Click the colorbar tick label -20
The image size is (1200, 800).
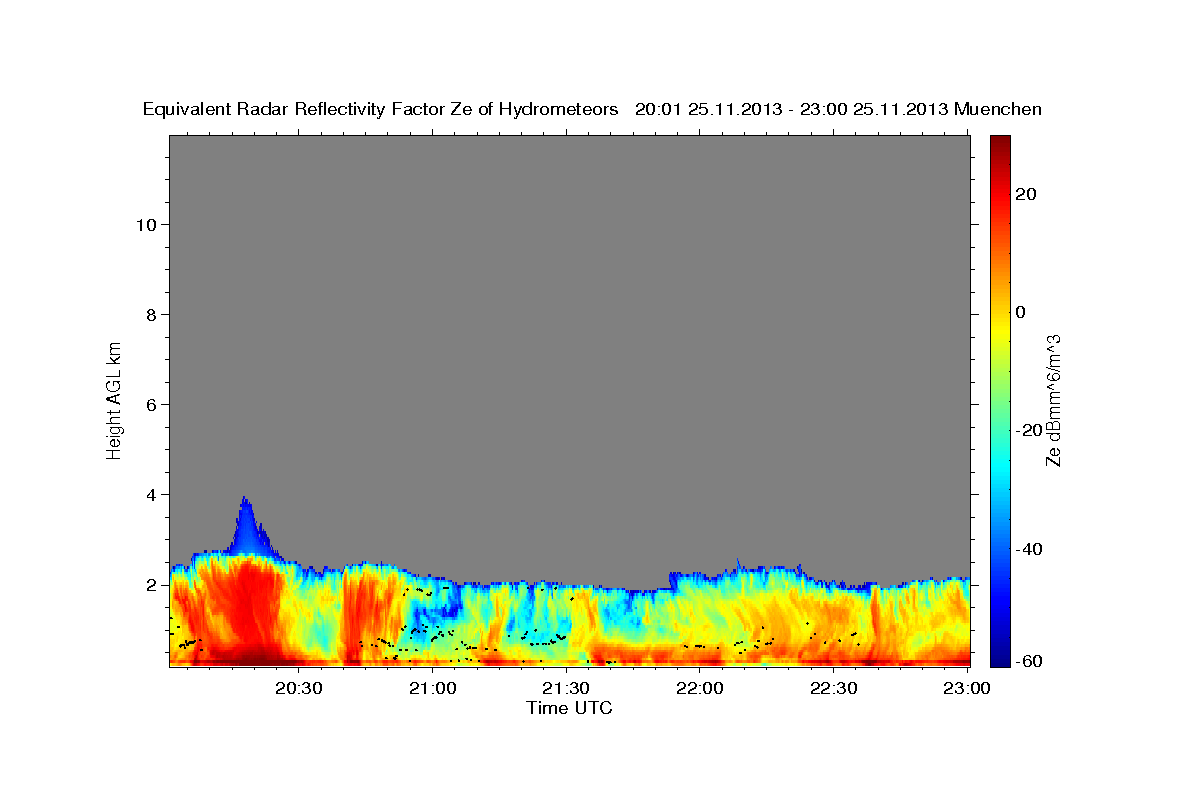1029,430
